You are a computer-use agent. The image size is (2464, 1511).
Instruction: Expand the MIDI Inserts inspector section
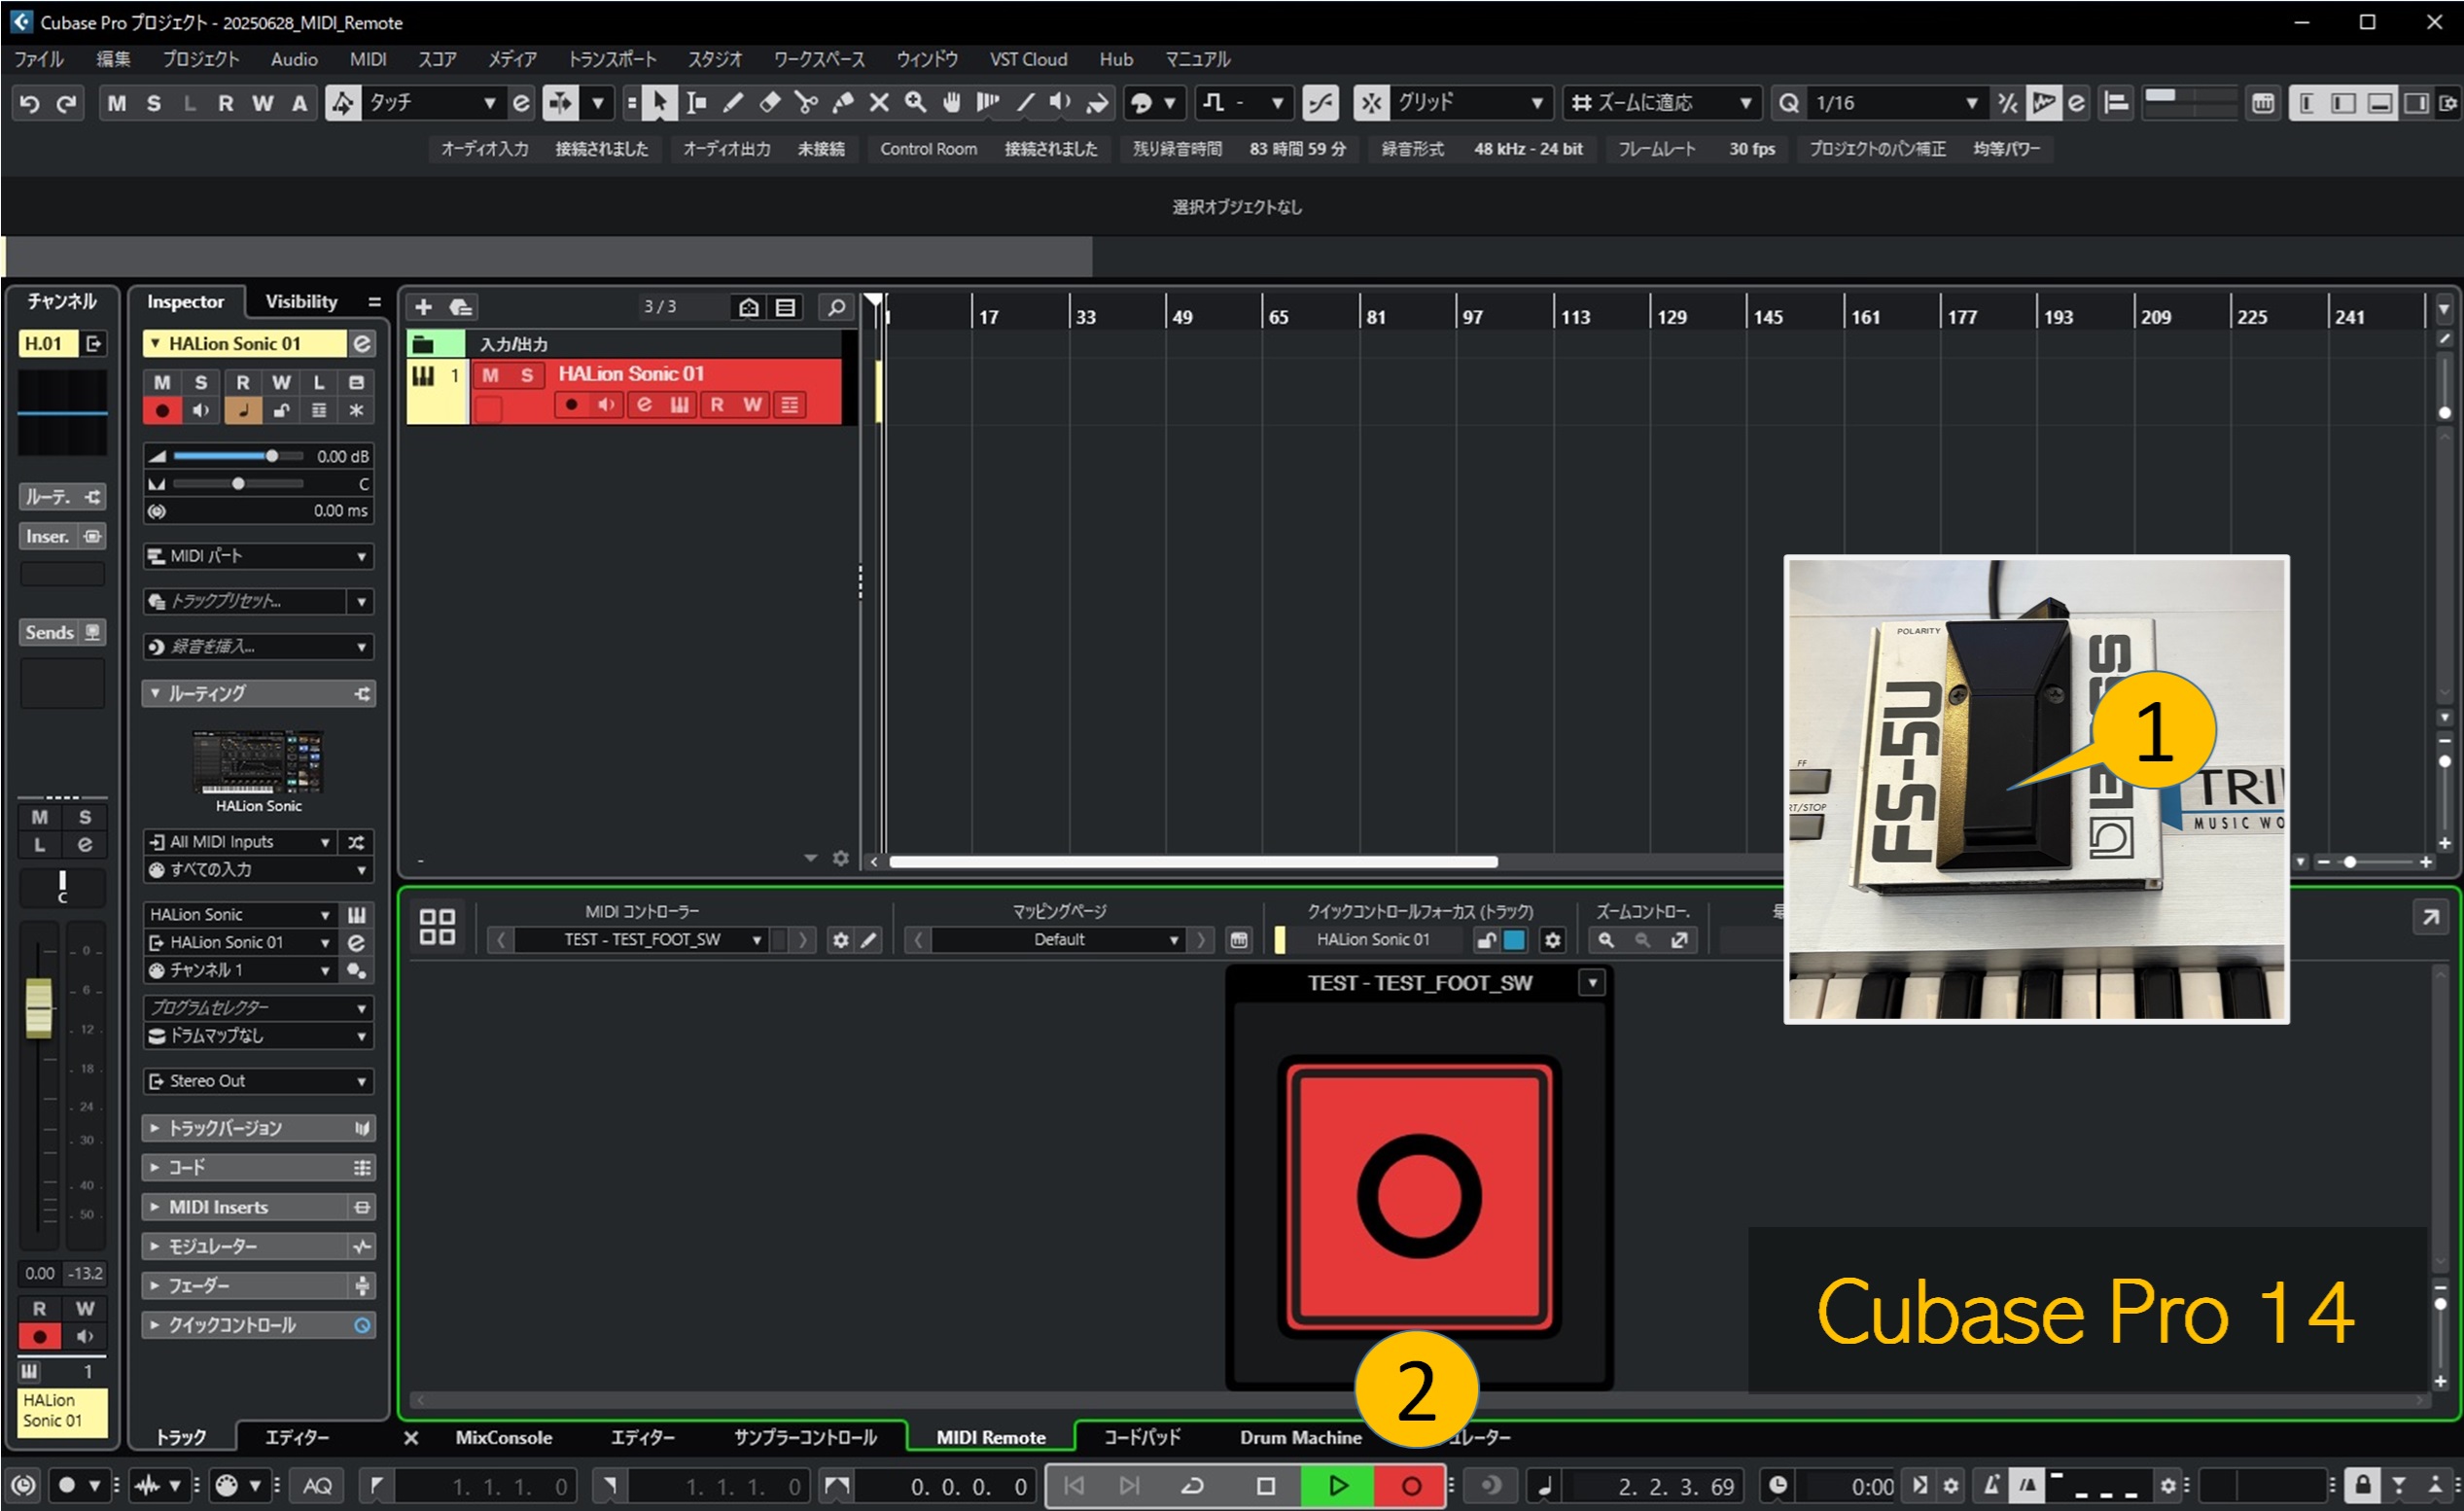258,1207
